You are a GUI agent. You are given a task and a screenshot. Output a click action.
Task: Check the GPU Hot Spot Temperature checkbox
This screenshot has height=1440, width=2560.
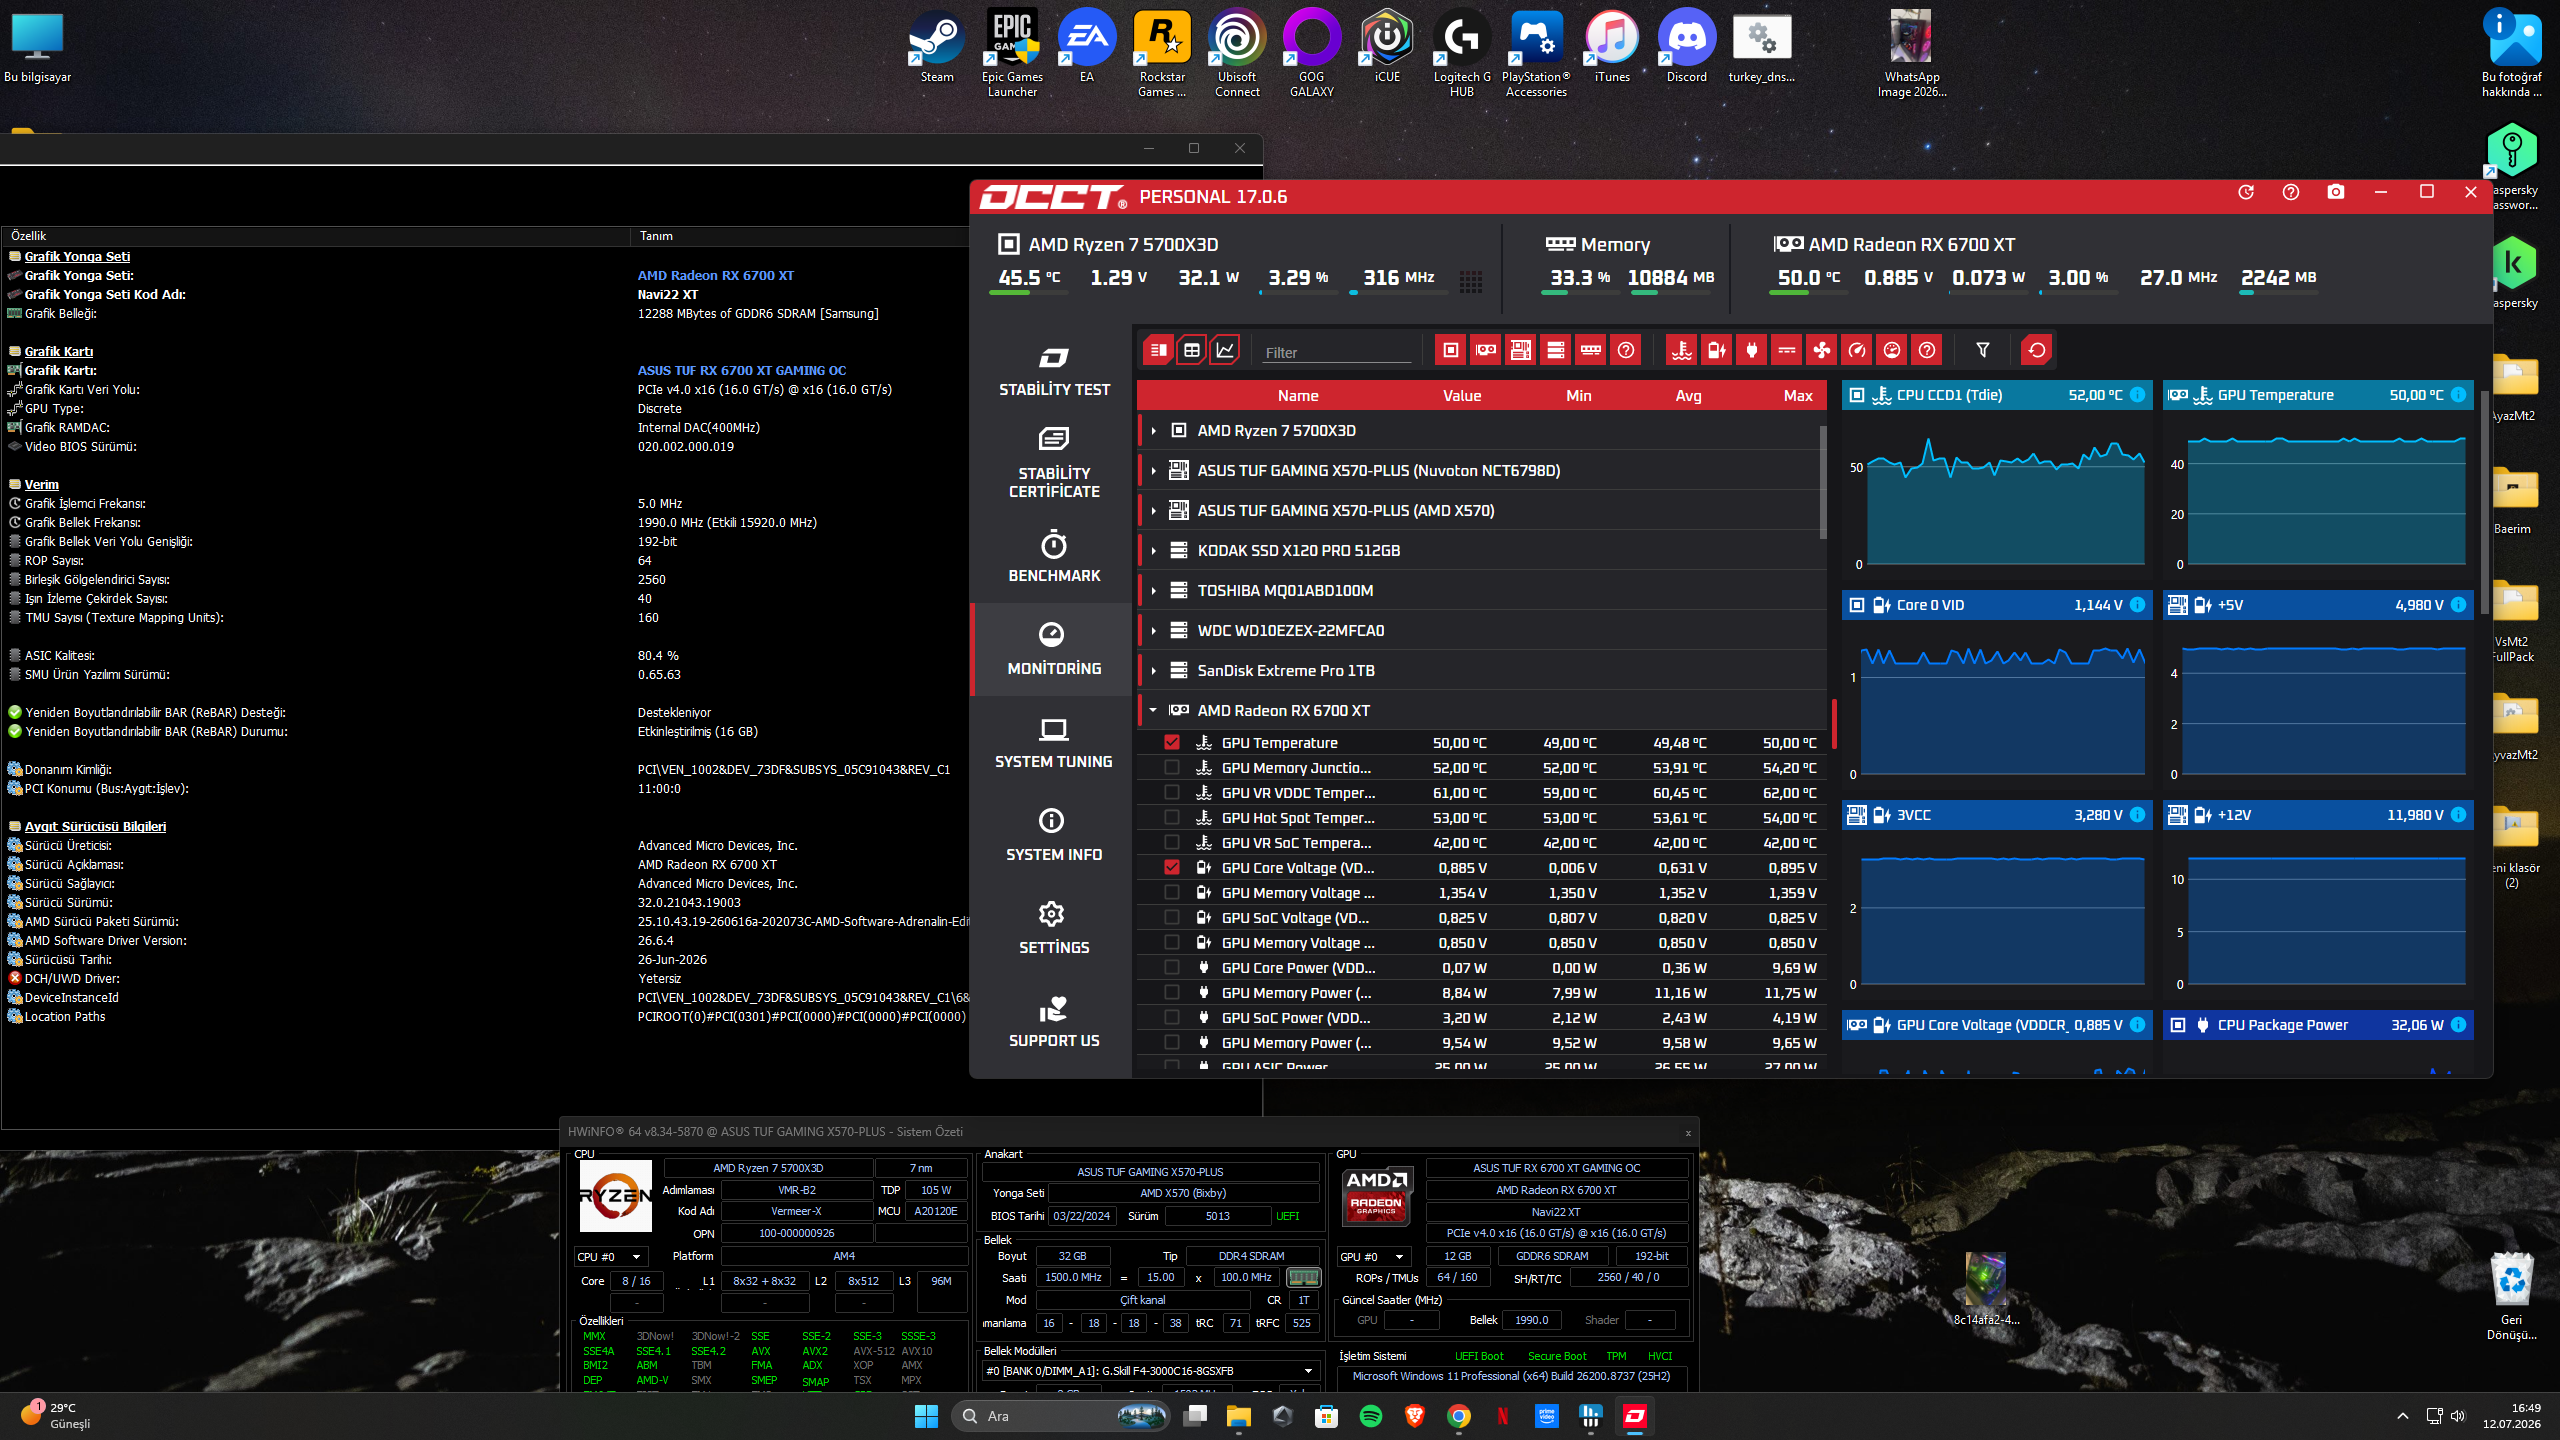1172,817
